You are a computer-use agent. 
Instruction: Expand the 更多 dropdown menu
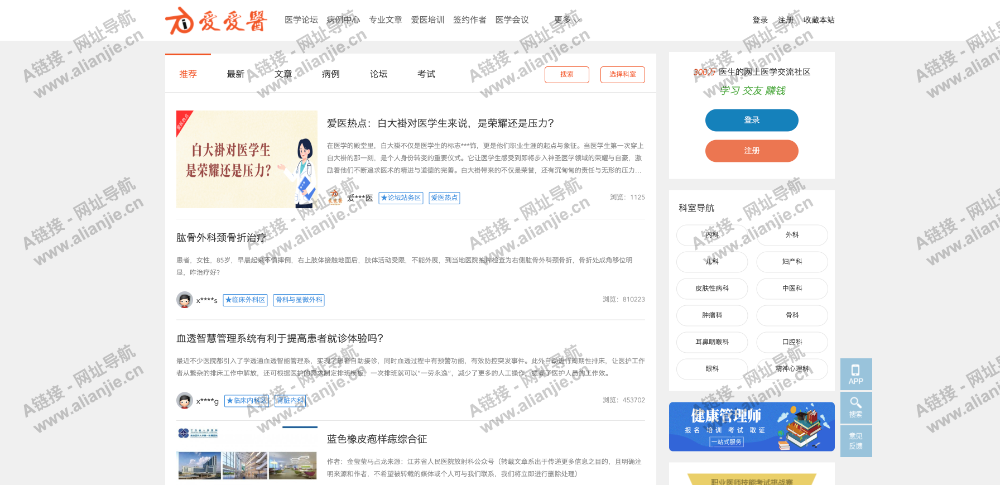coord(567,20)
